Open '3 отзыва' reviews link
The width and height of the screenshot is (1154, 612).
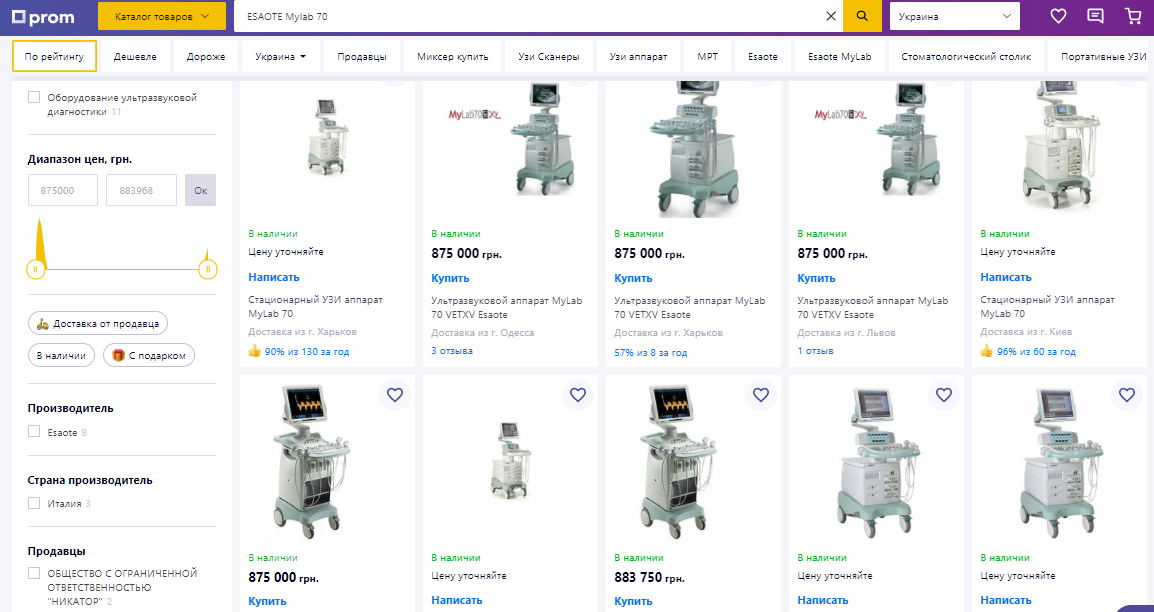[452, 351]
